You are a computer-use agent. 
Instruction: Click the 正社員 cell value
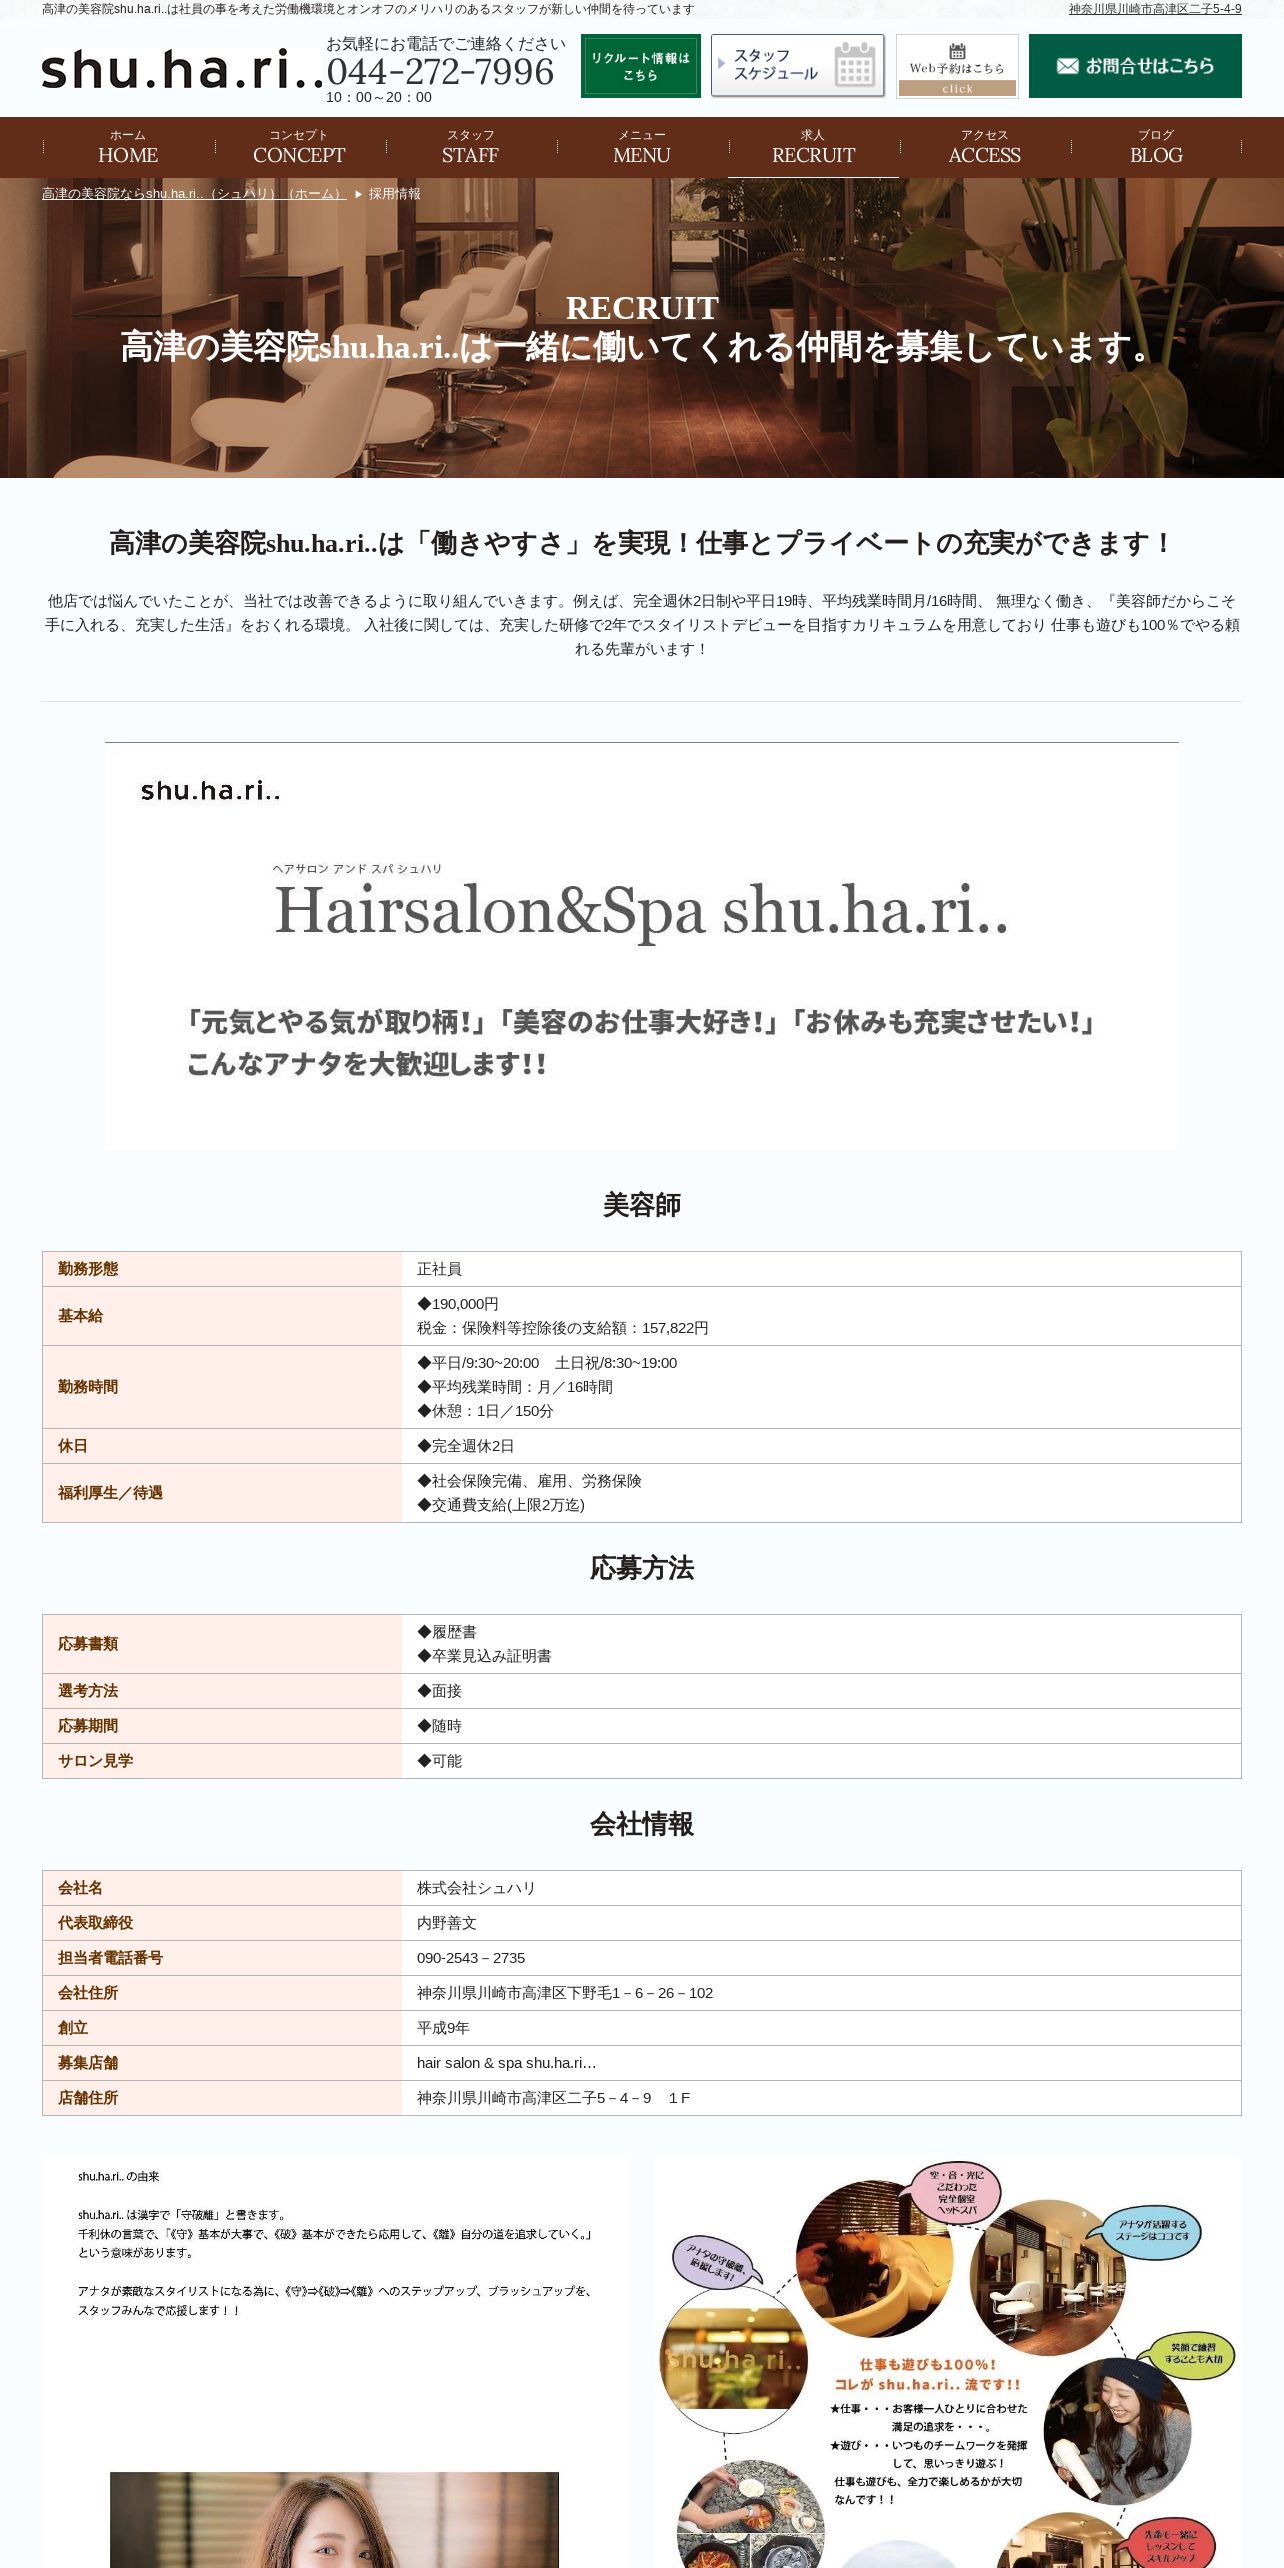pos(439,1269)
